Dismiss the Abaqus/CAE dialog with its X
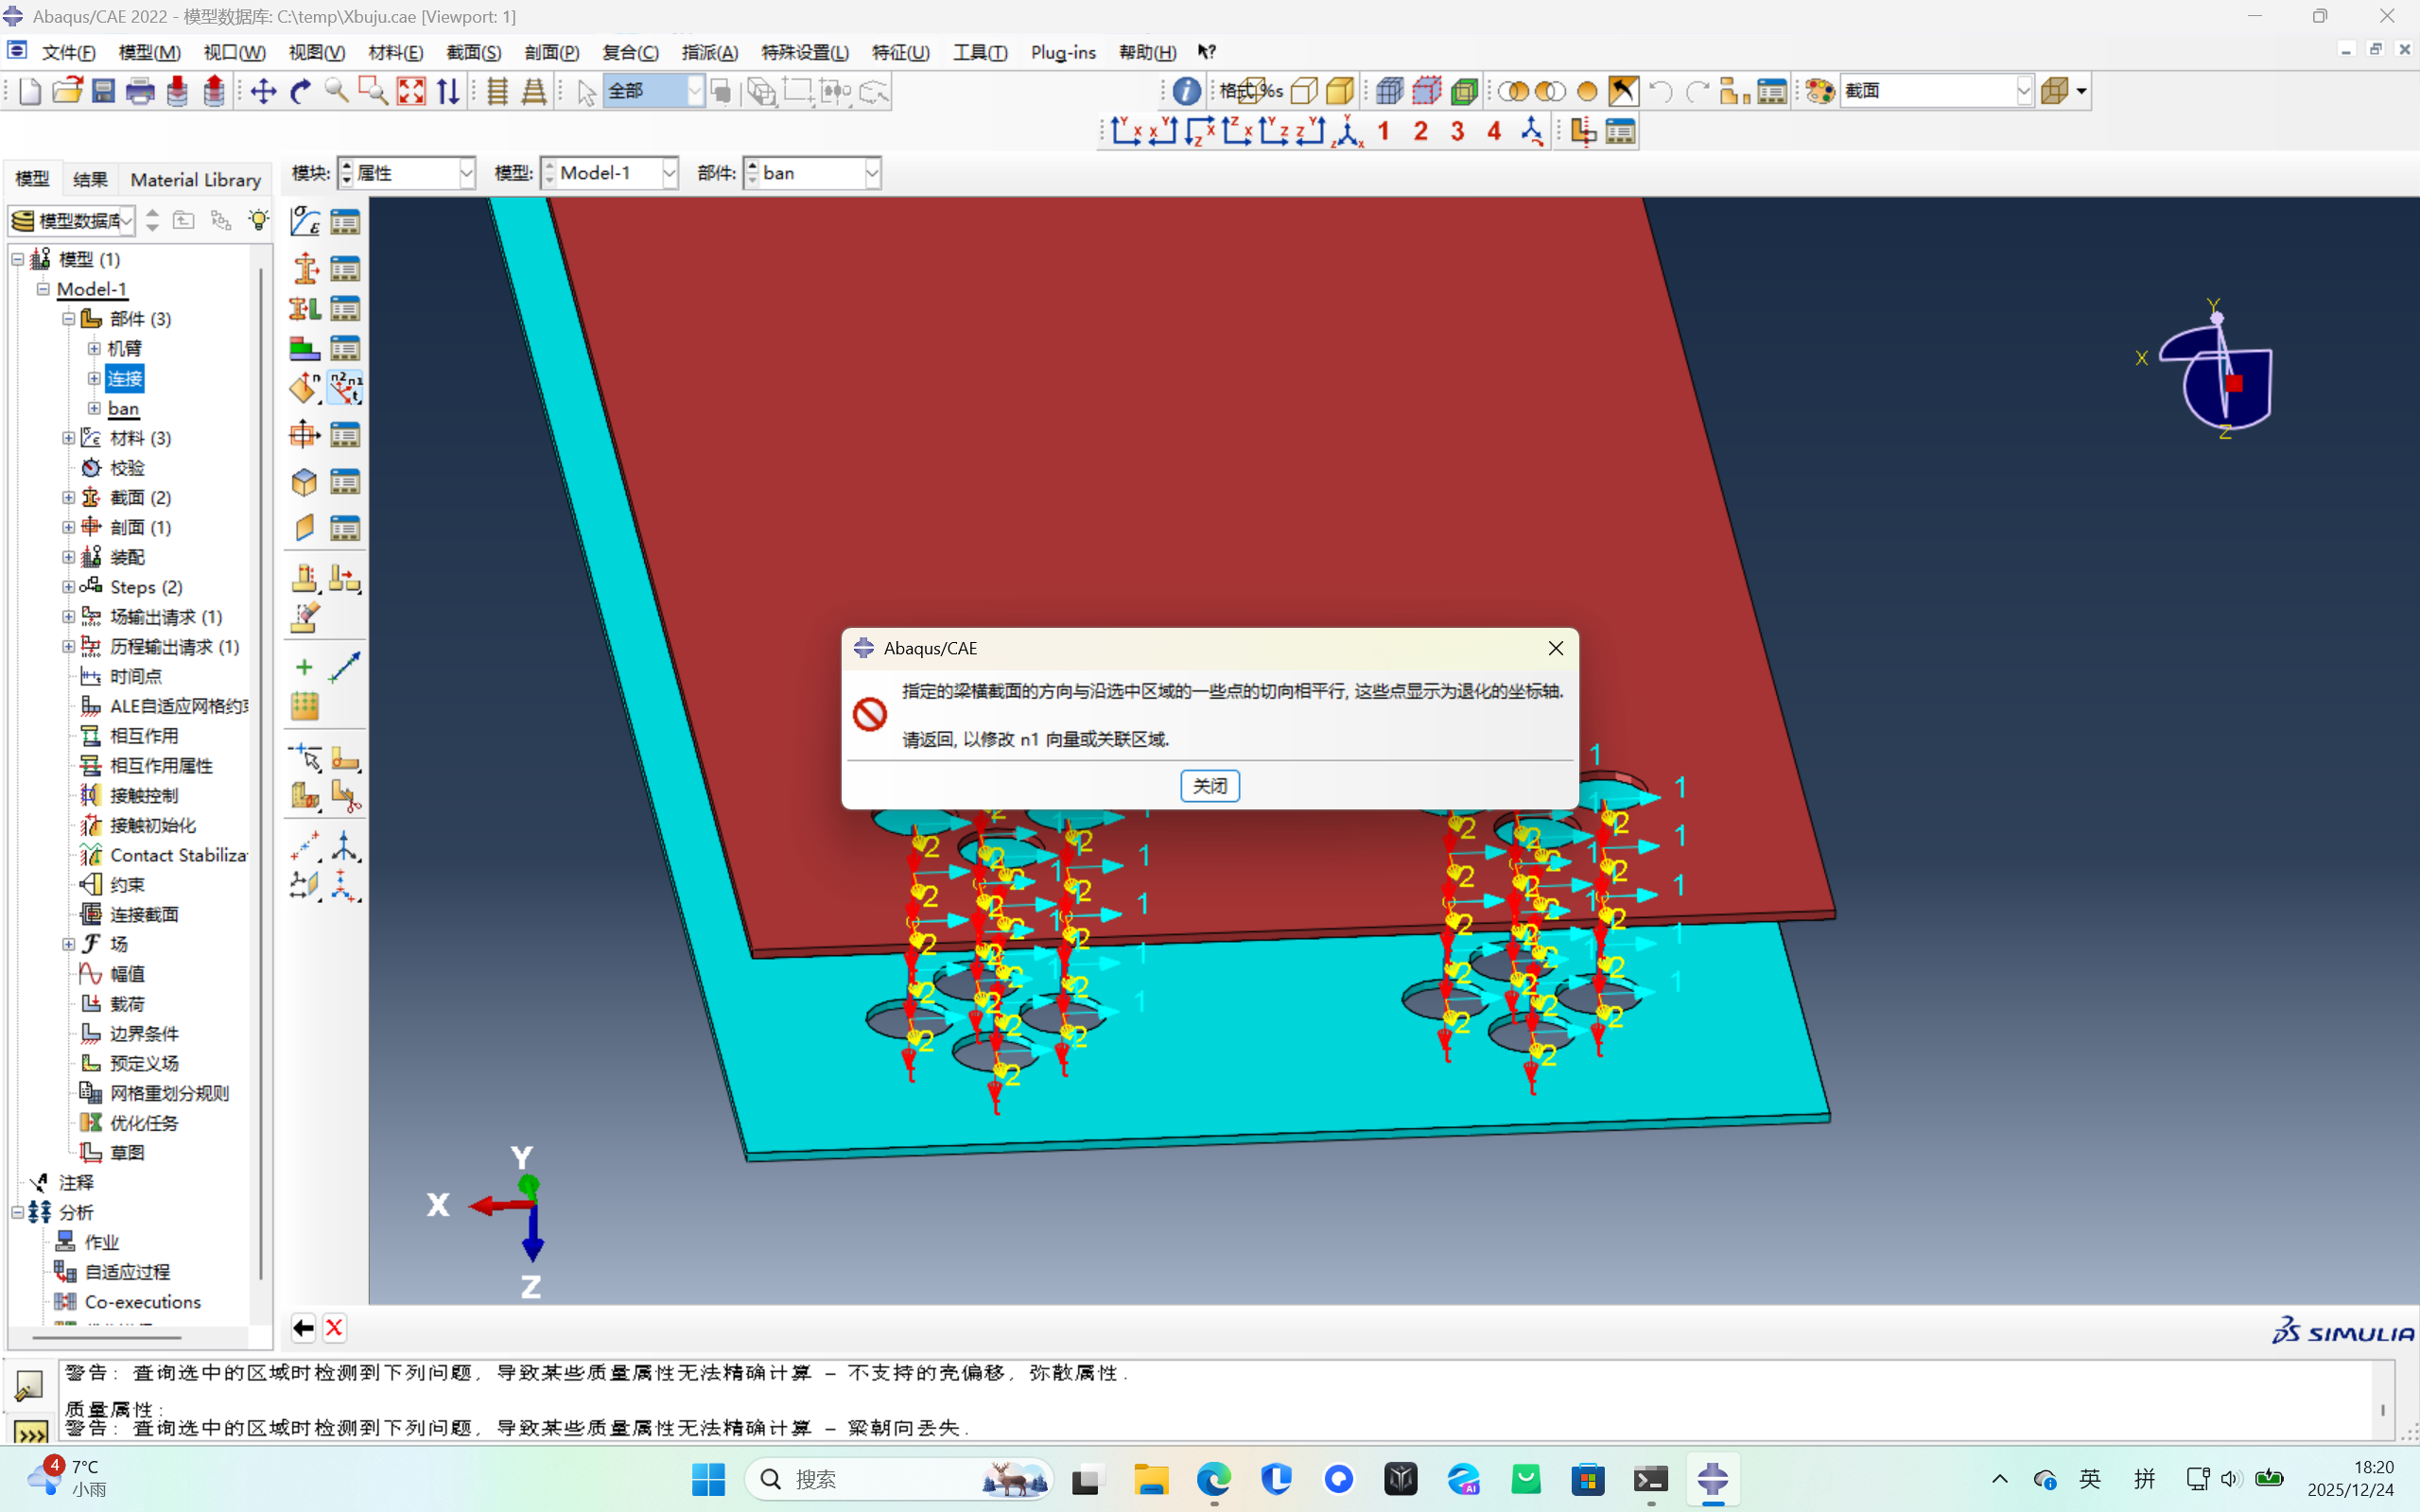The width and height of the screenshot is (2420, 1512). point(1555,648)
